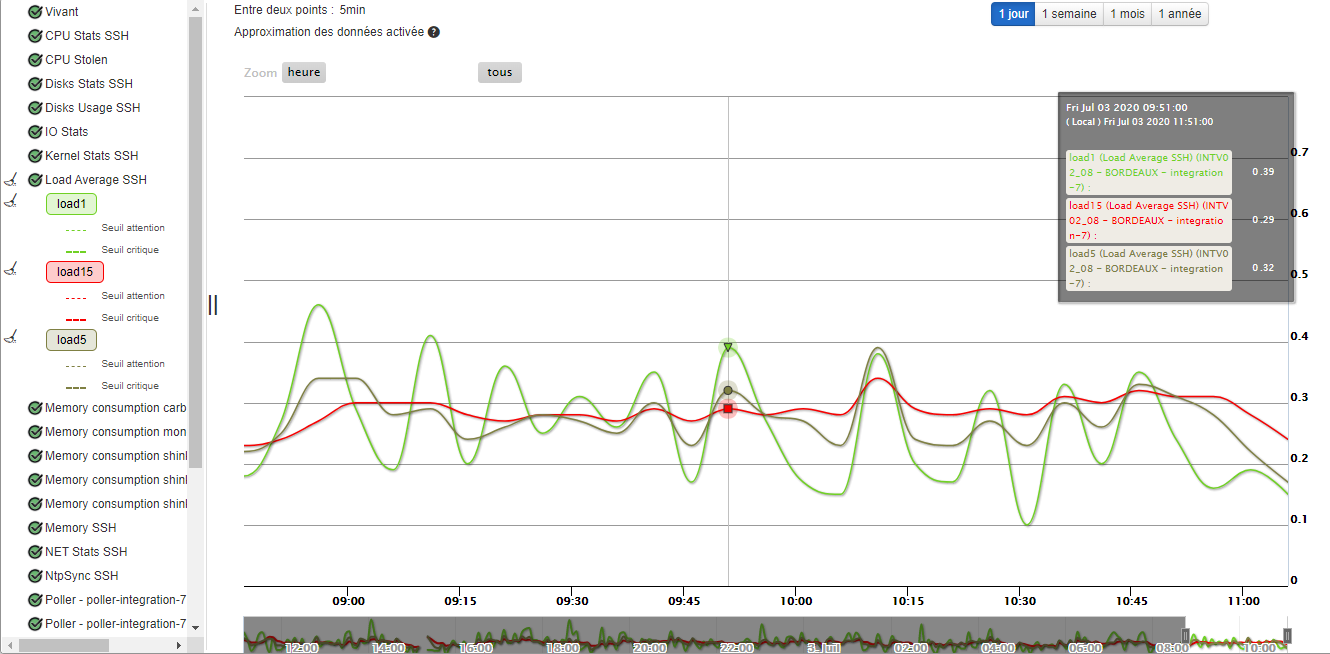Viewport: 1330px width, 654px height.
Task: Switch to the 1 mois period
Action: 1128,14
